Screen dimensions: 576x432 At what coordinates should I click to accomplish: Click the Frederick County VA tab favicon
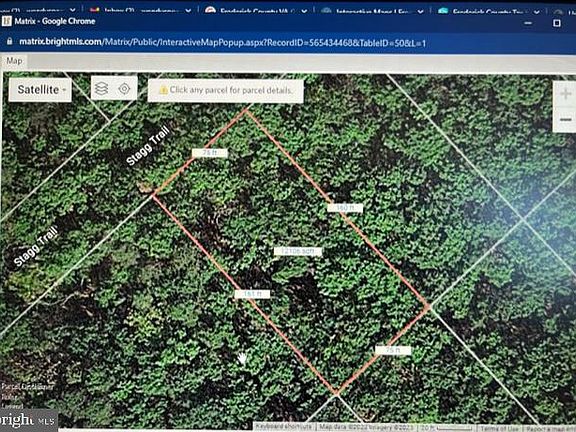click(x=210, y=10)
